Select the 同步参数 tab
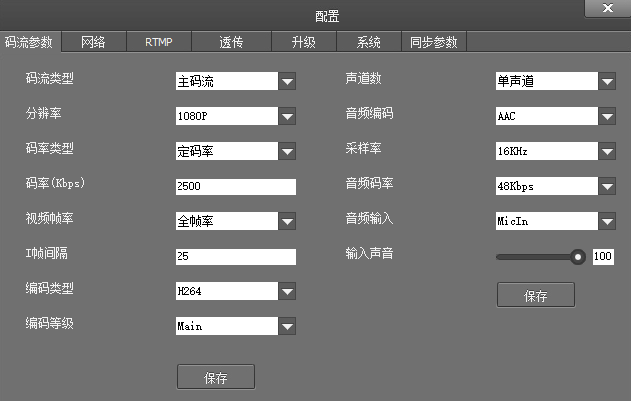631x401 pixels. (434, 42)
